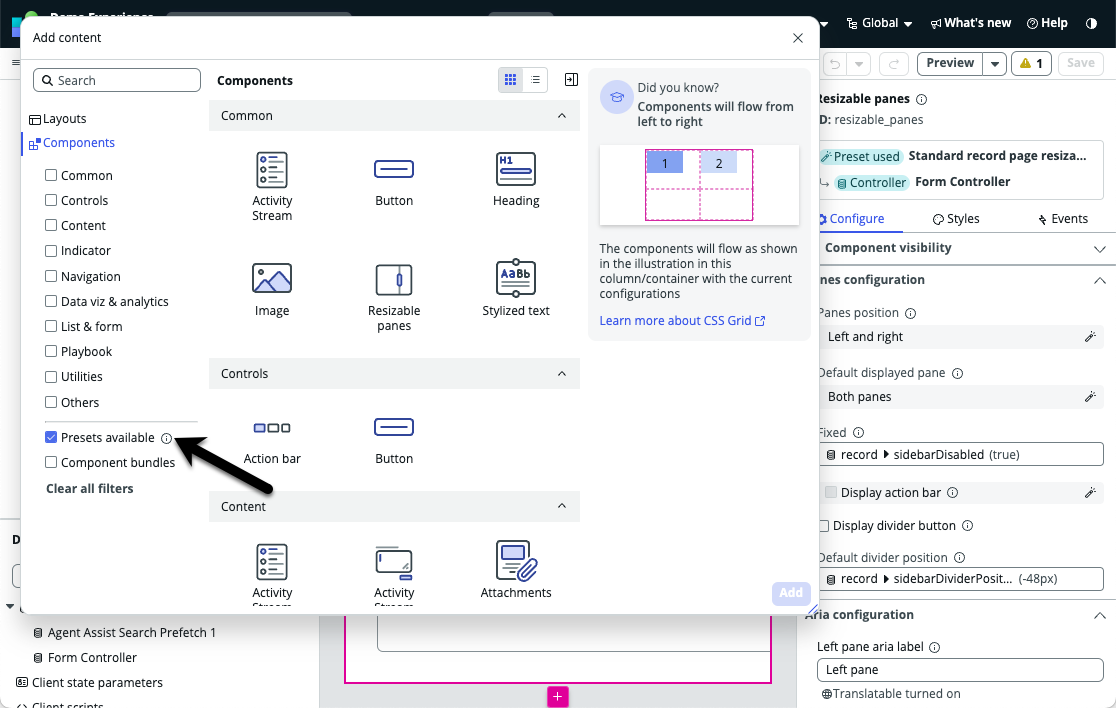Uncheck the Presets available checkbox
Screen dimensions: 1116x708
pos(51,437)
